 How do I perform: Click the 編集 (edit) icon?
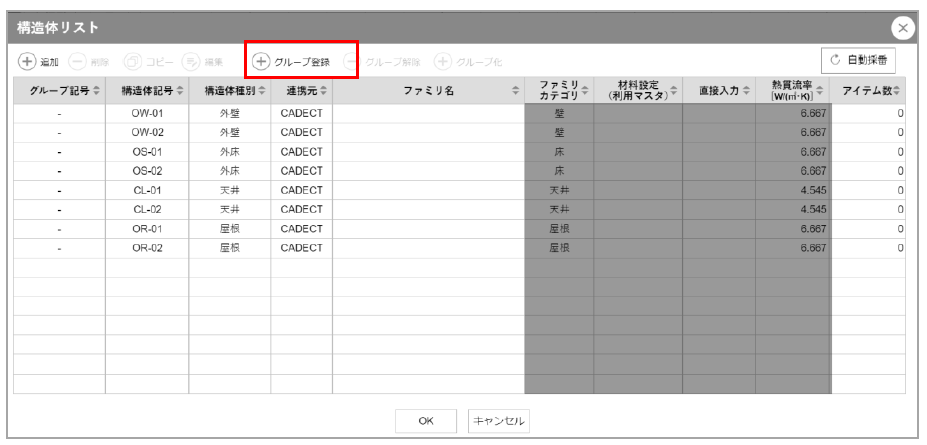point(190,61)
